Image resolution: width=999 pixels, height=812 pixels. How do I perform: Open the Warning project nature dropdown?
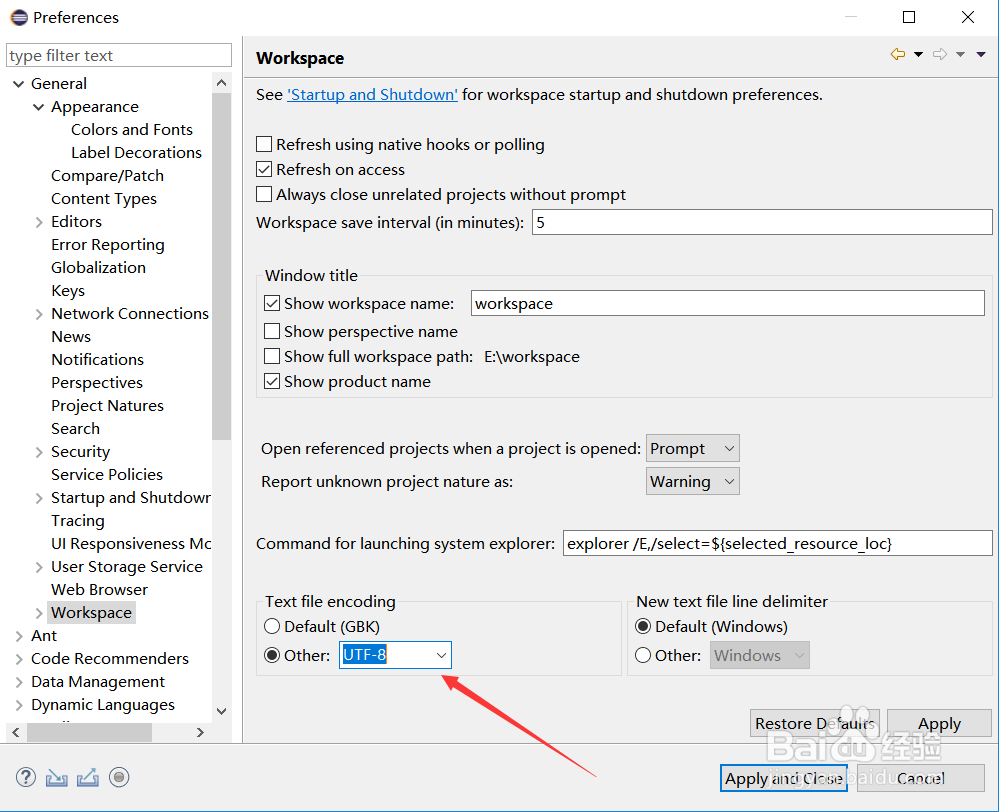point(693,481)
